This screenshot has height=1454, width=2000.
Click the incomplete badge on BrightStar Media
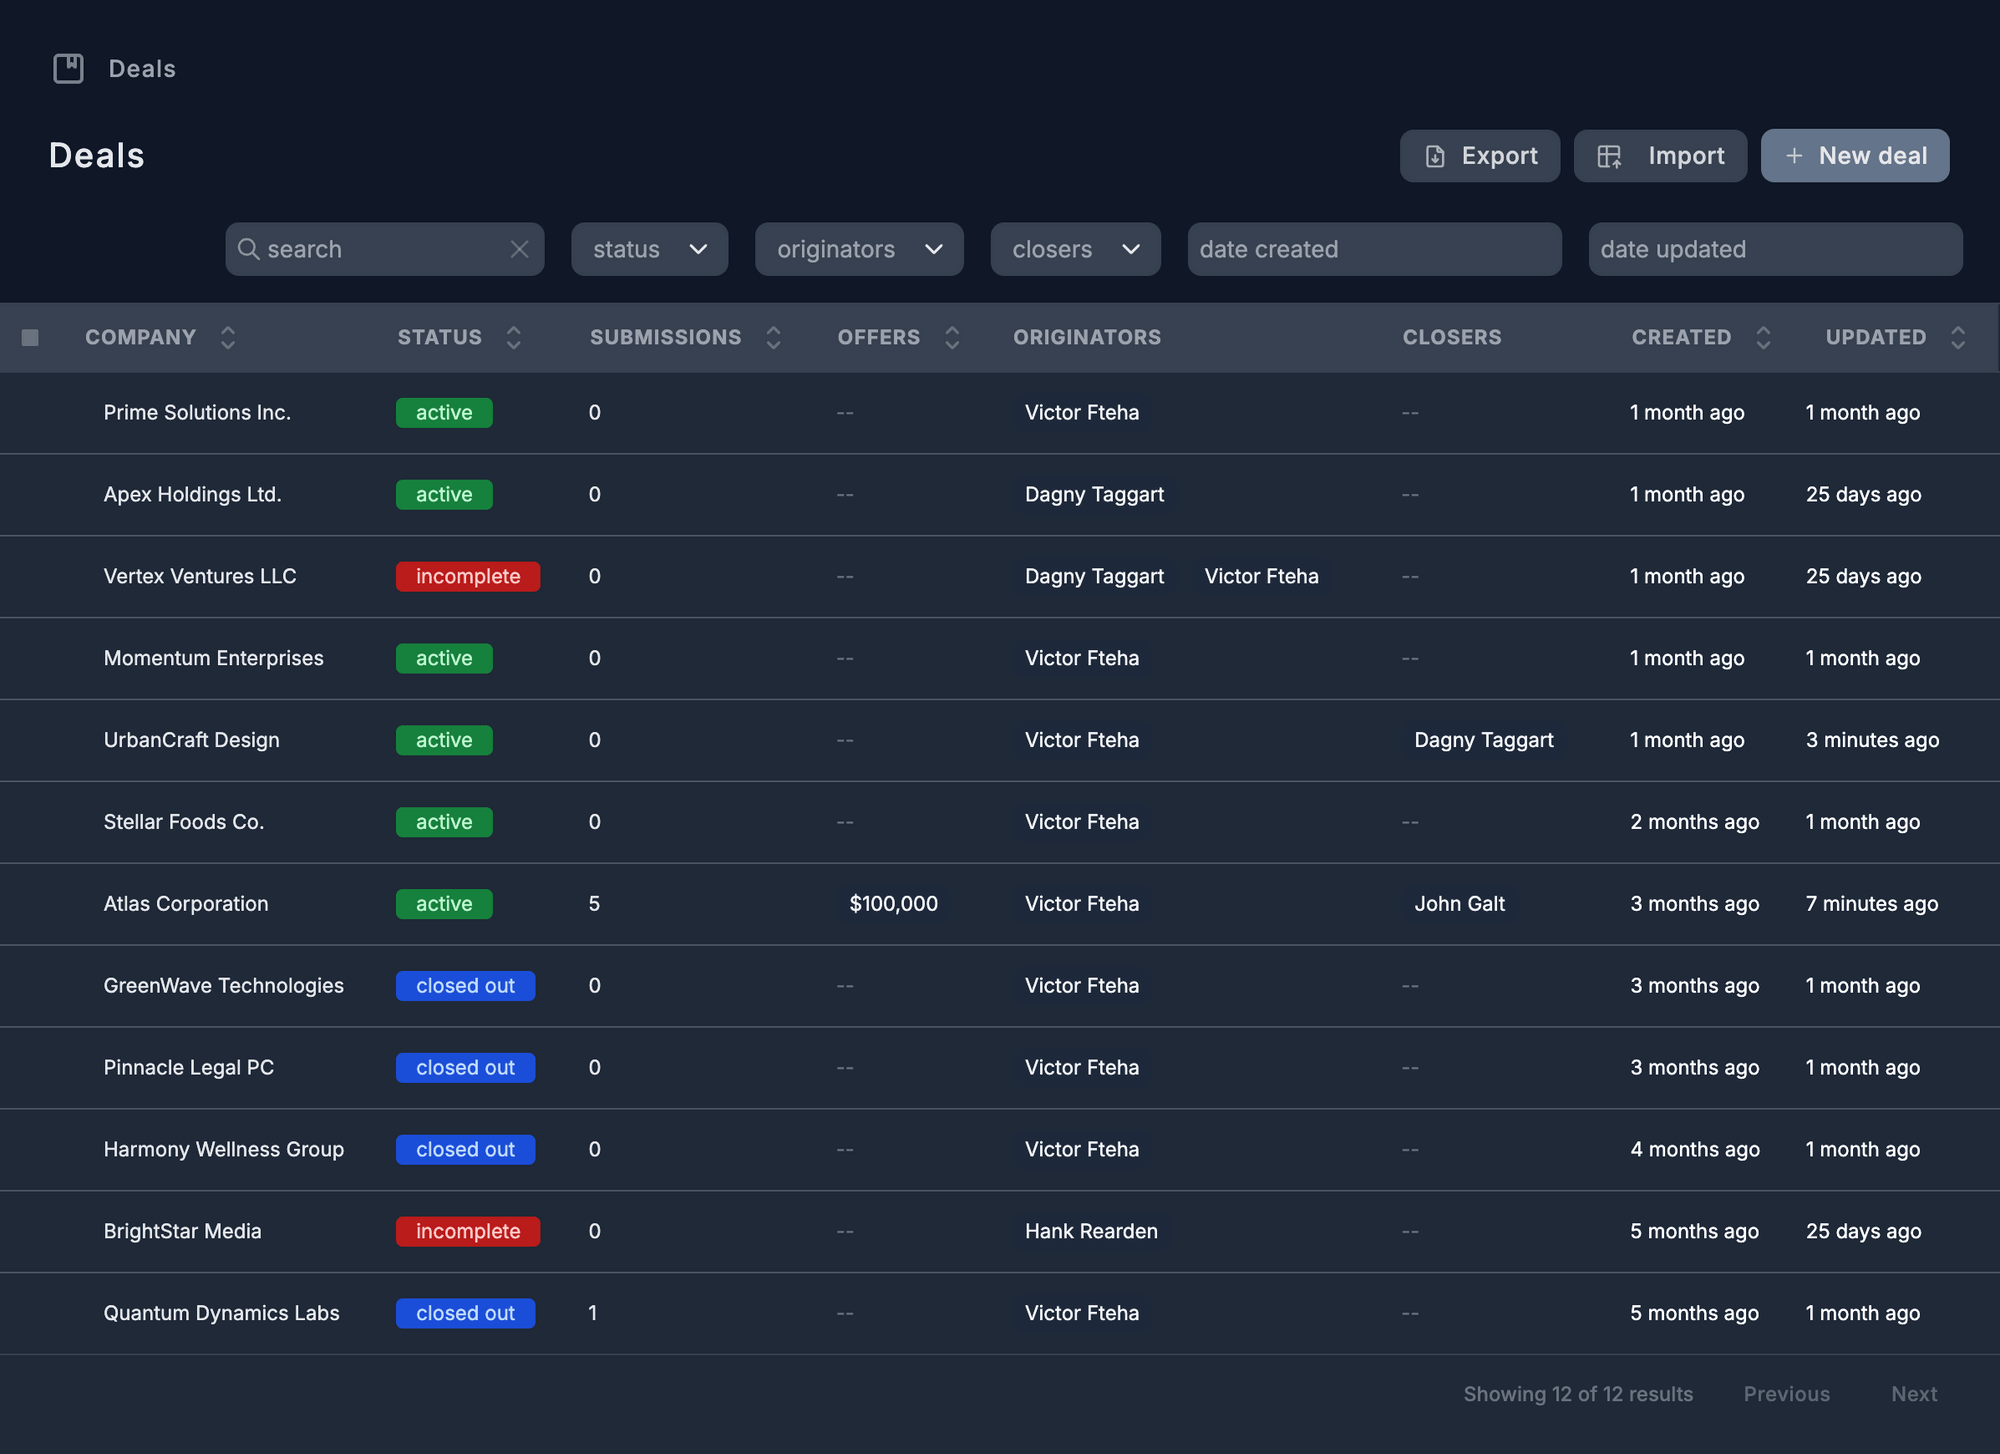(467, 1231)
